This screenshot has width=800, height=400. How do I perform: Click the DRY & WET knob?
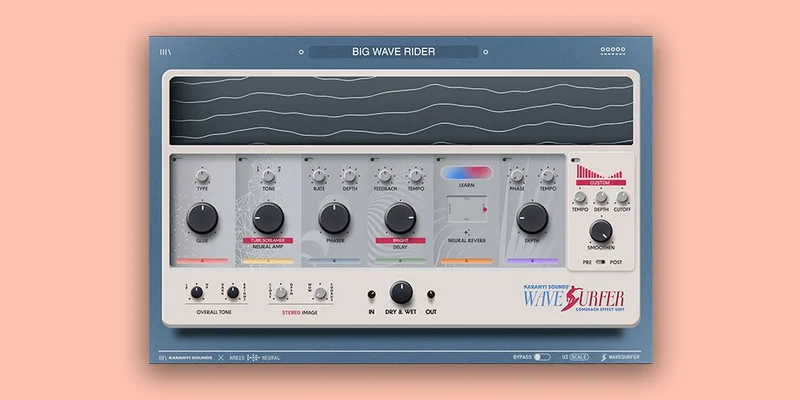401,292
